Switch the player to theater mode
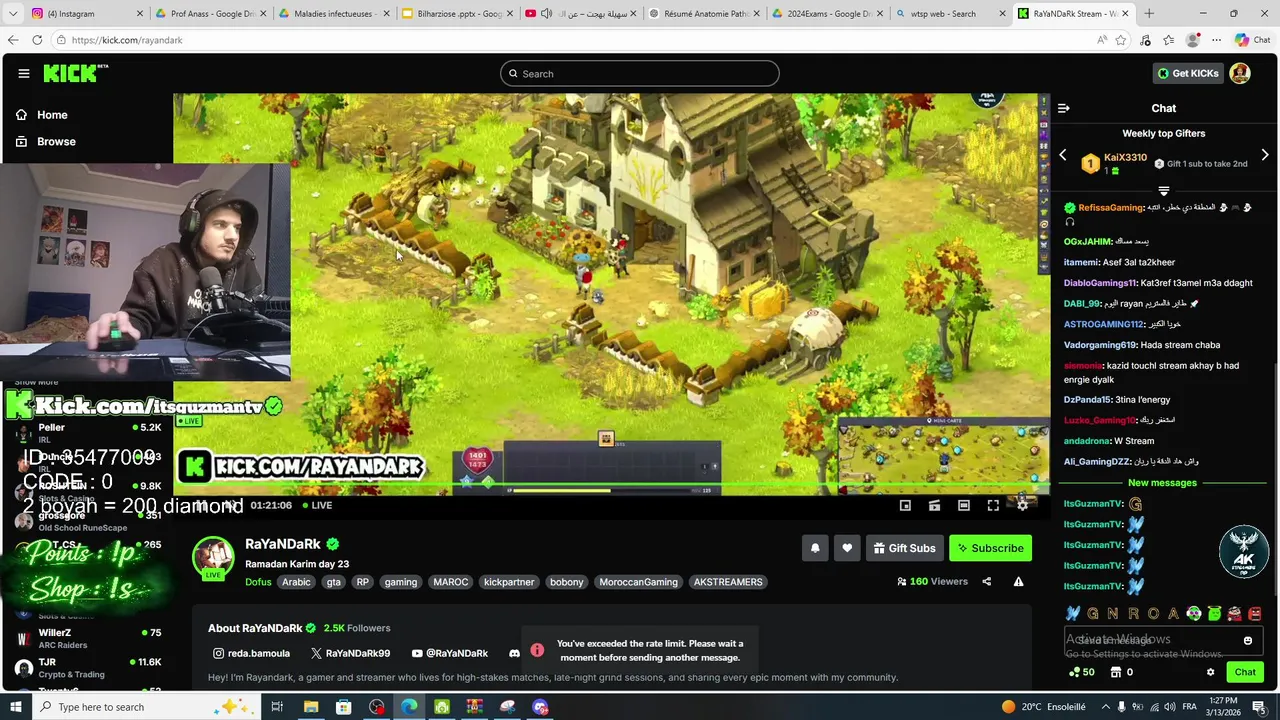 tap(964, 505)
